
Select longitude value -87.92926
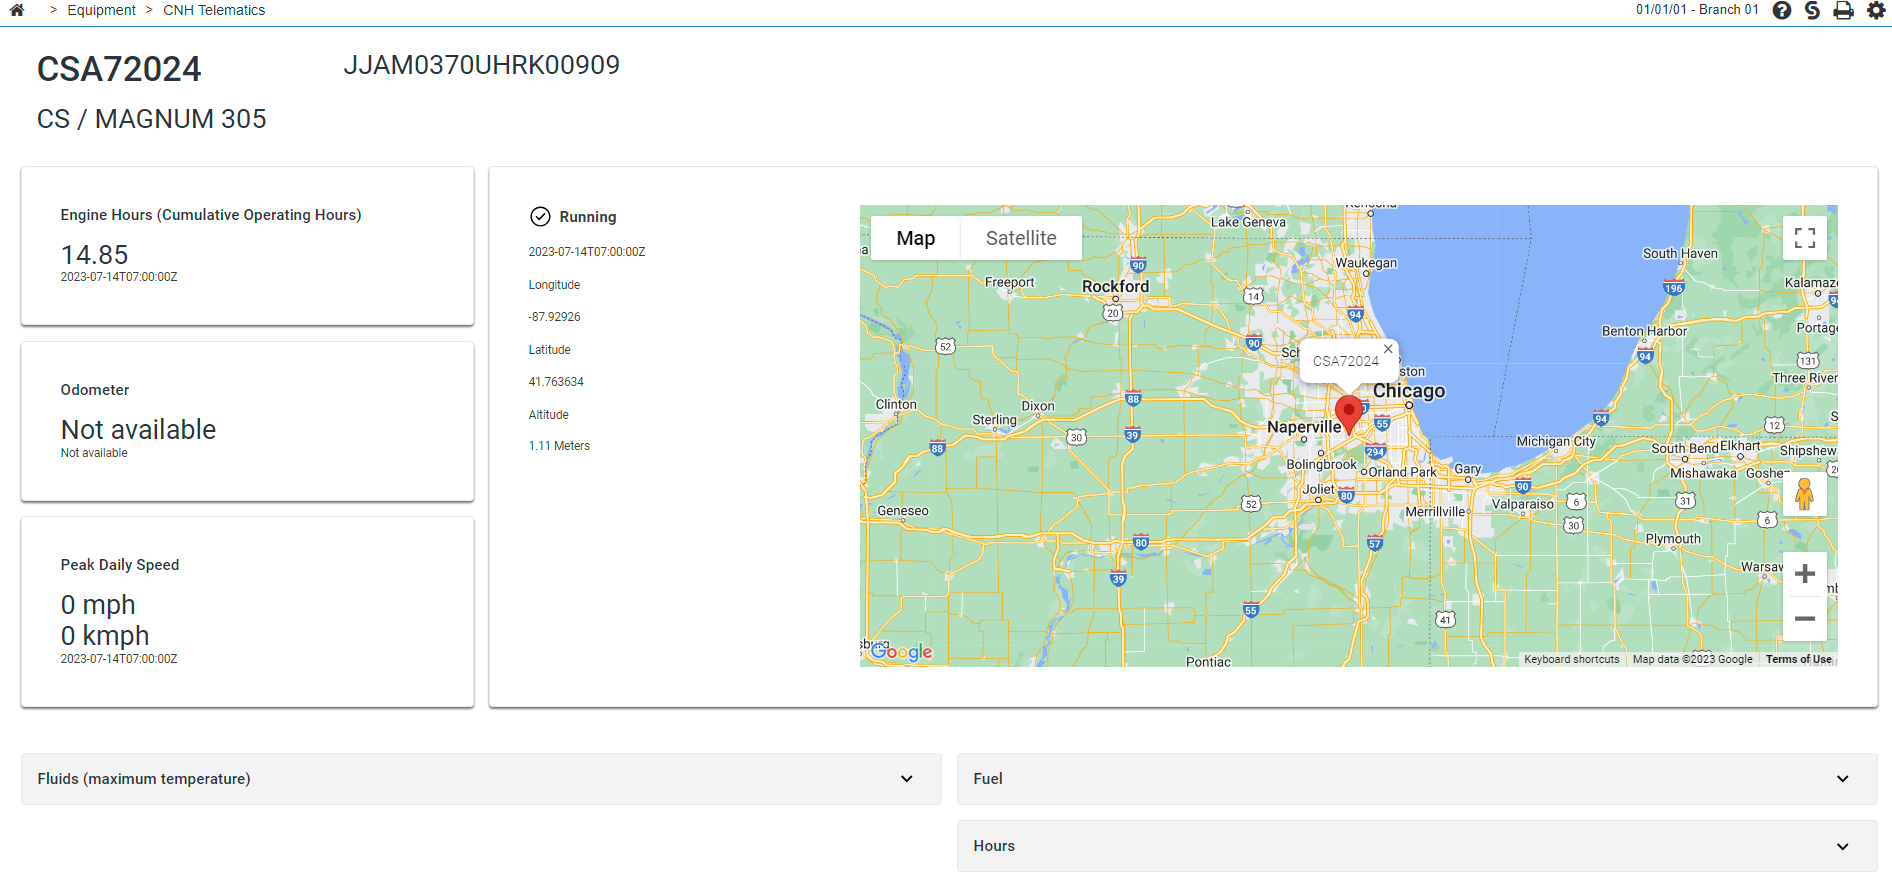click(x=554, y=317)
